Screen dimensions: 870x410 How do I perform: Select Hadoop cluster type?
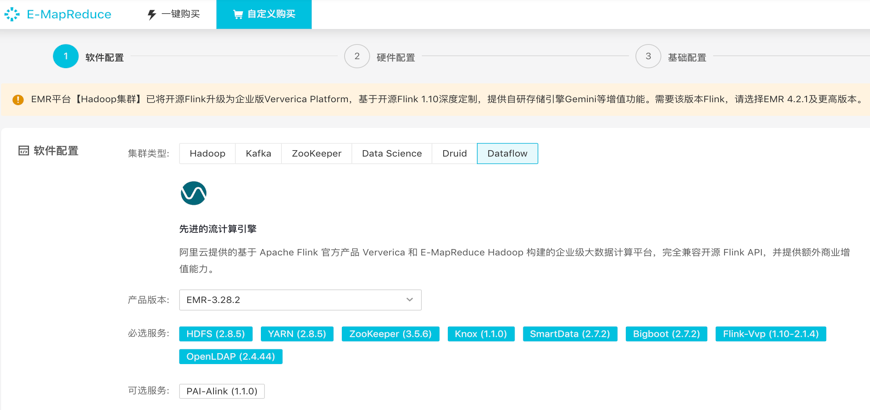click(208, 154)
